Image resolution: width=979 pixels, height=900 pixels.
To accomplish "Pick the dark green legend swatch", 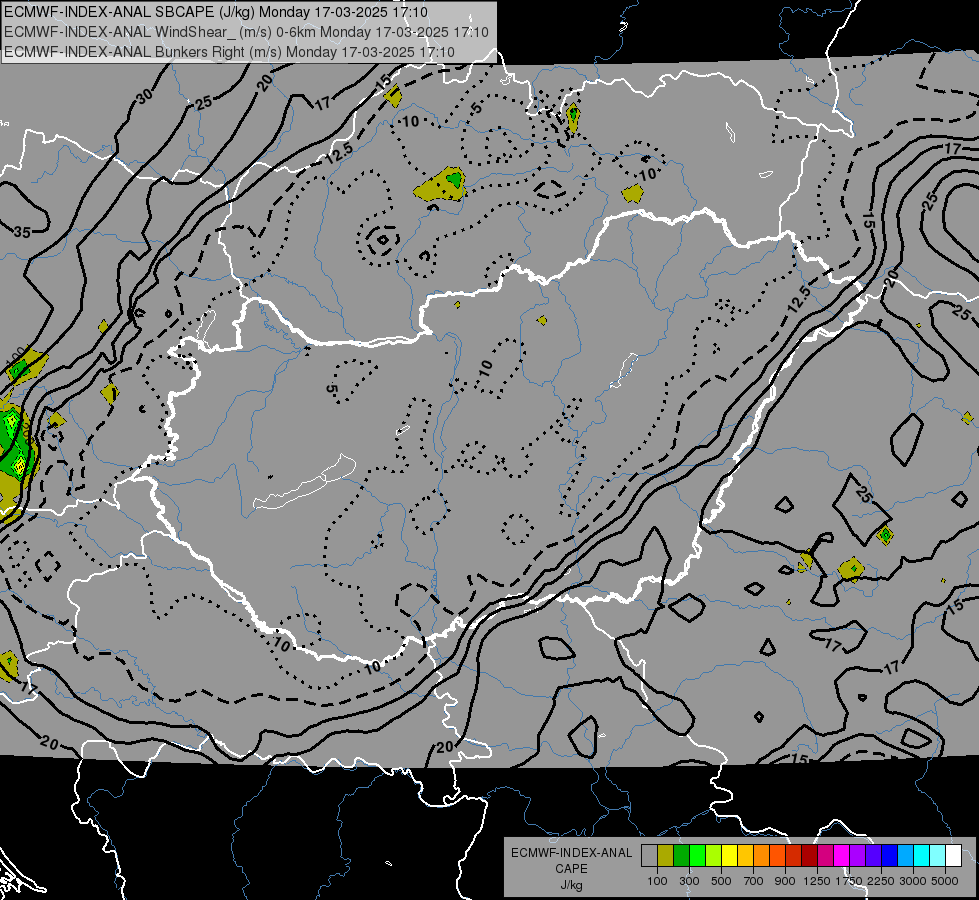I will coord(681,856).
